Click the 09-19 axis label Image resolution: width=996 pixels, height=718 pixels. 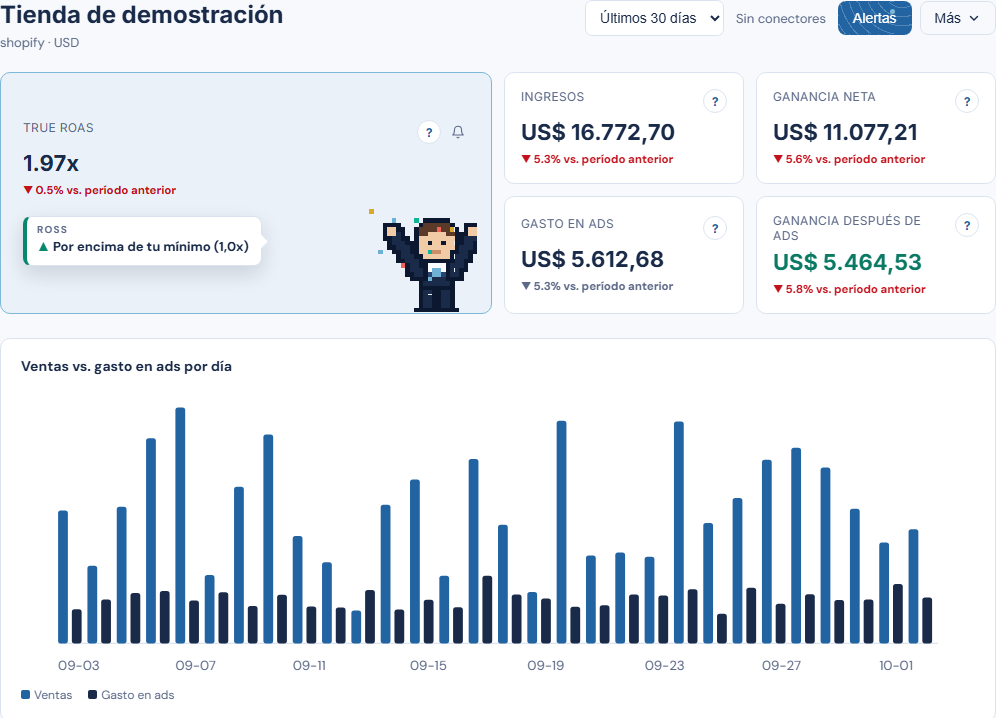(x=546, y=666)
